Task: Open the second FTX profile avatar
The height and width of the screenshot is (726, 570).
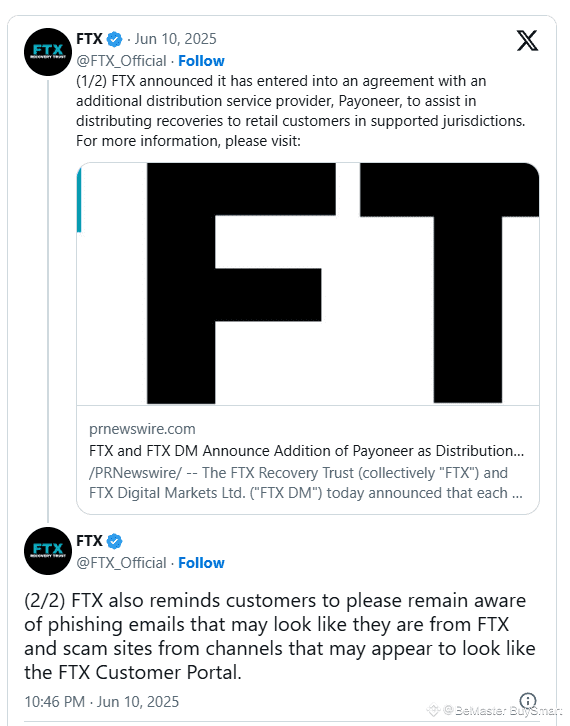Action: pos(48,551)
